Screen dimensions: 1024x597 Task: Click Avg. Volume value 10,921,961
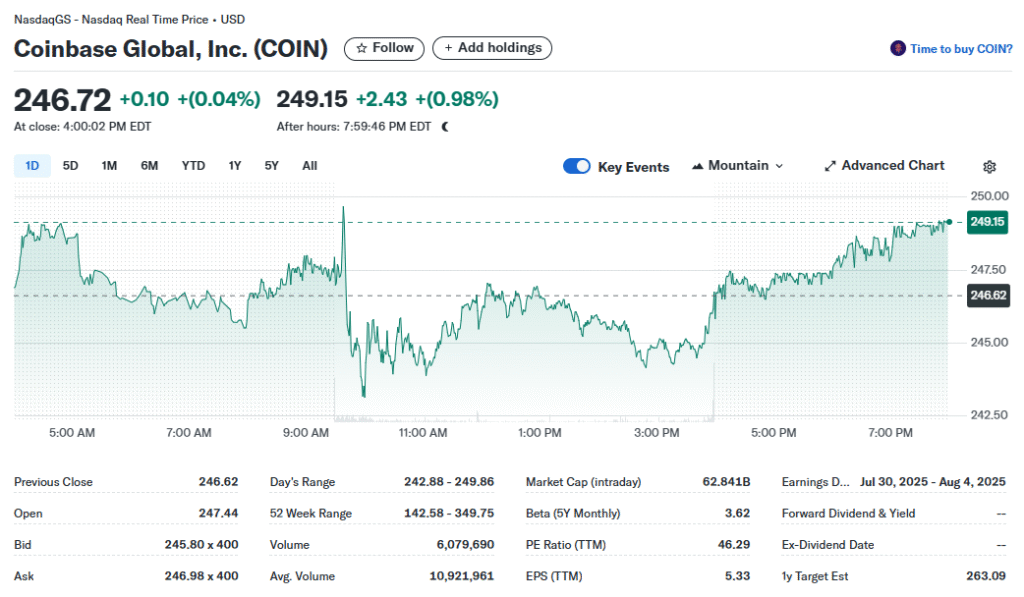click(461, 576)
